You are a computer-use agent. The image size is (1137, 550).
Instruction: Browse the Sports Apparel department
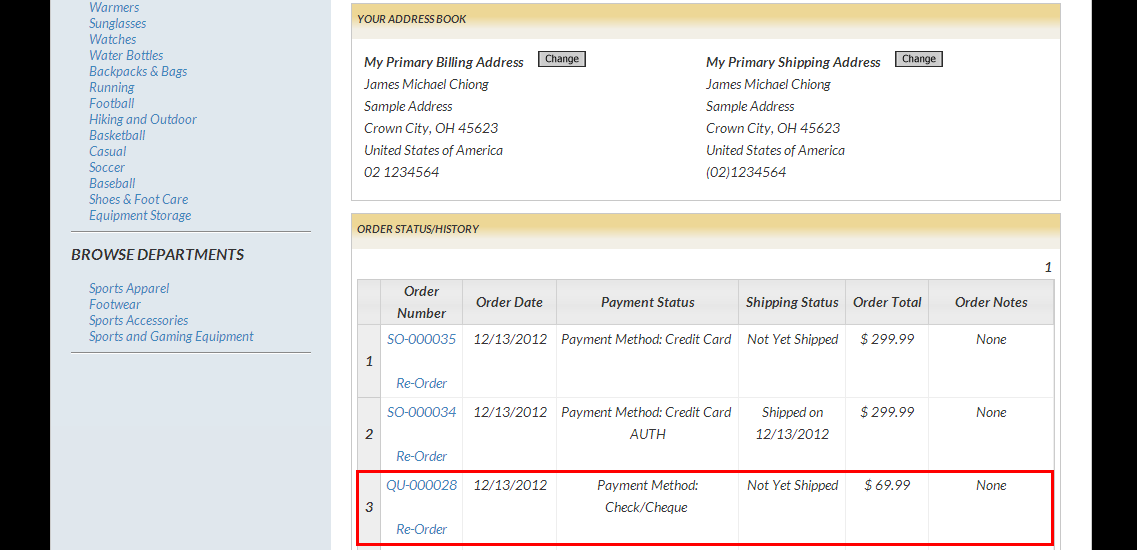[x=129, y=288]
